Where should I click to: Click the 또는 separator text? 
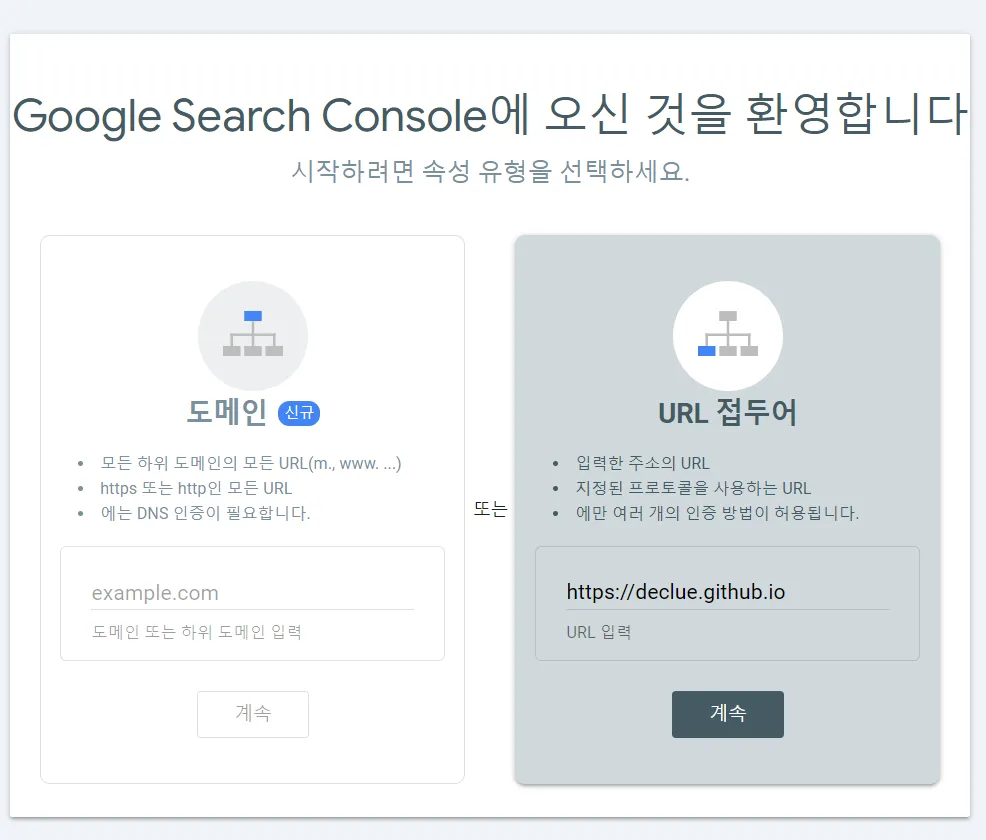(490, 509)
